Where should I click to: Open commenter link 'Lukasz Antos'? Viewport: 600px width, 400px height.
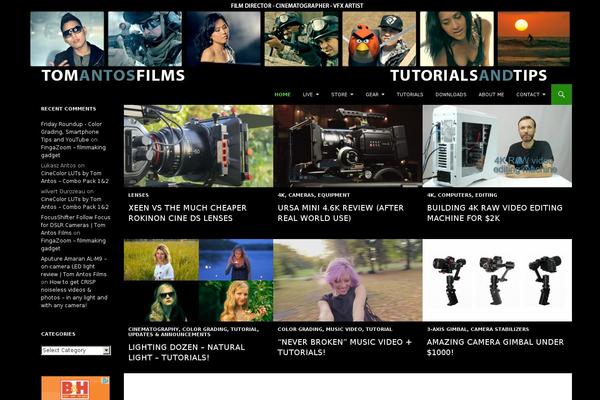(x=58, y=165)
